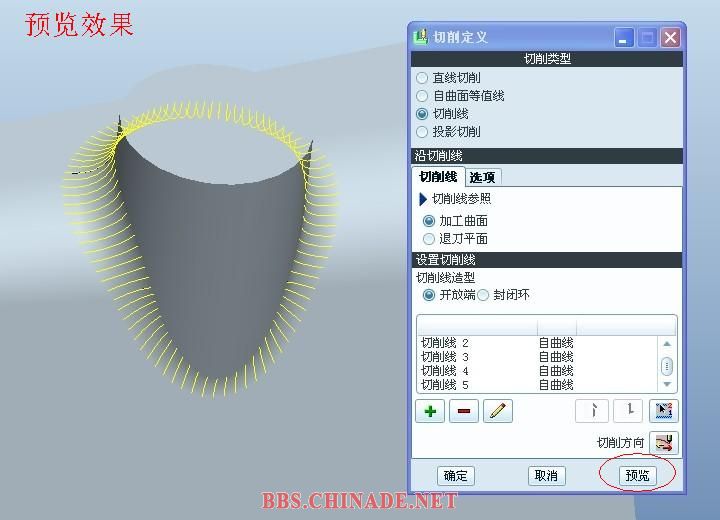Switch to the 切削线 tab
The height and width of the screenshot is (520, 720).
(438, 177)
